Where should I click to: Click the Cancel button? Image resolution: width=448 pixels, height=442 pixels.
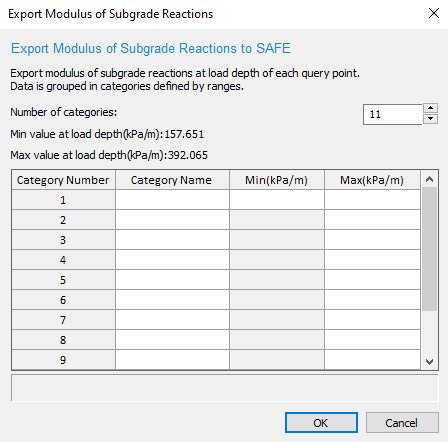(402, 423)
